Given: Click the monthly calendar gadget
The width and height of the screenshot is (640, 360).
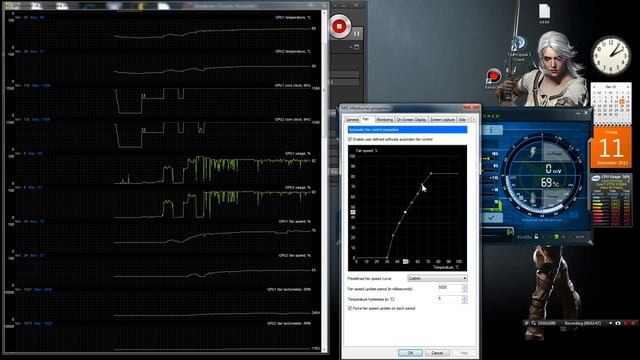Looking at the screenshot, I should [611, 104].
